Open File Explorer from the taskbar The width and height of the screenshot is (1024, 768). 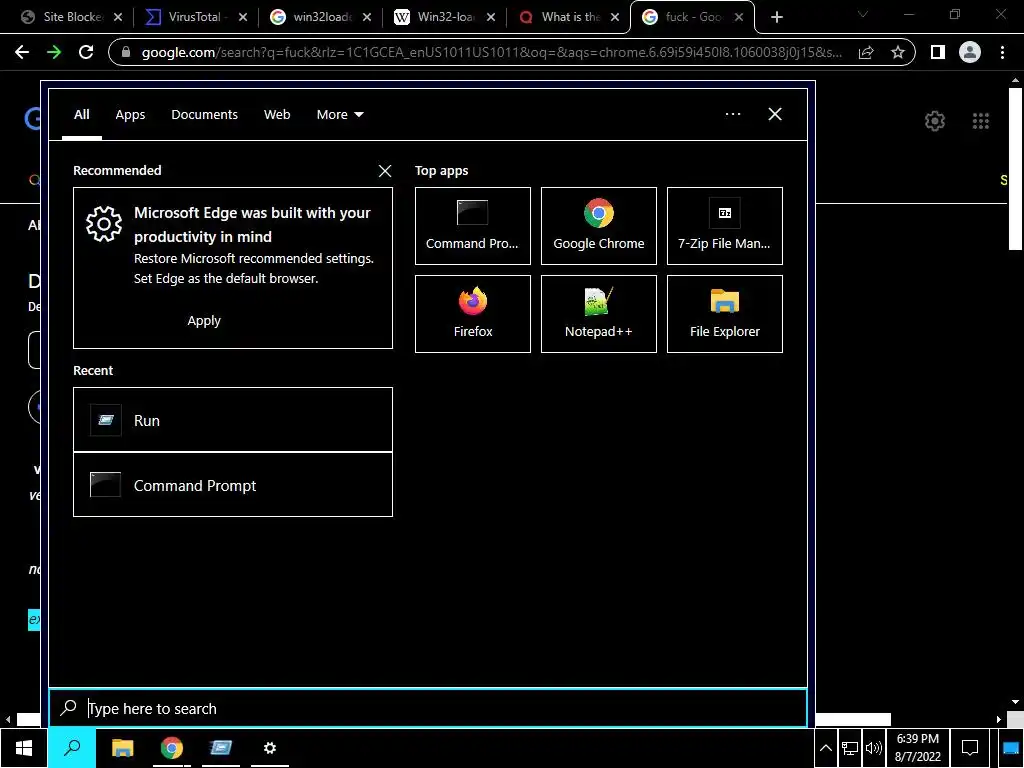tap(122, 748)
